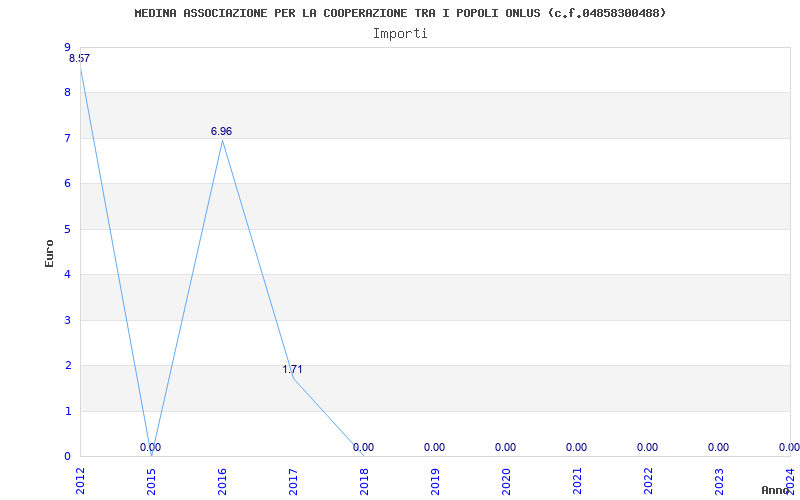800x500 pixels.
Task: Click the y-axis tick label 6
Action: pos(67,184)
